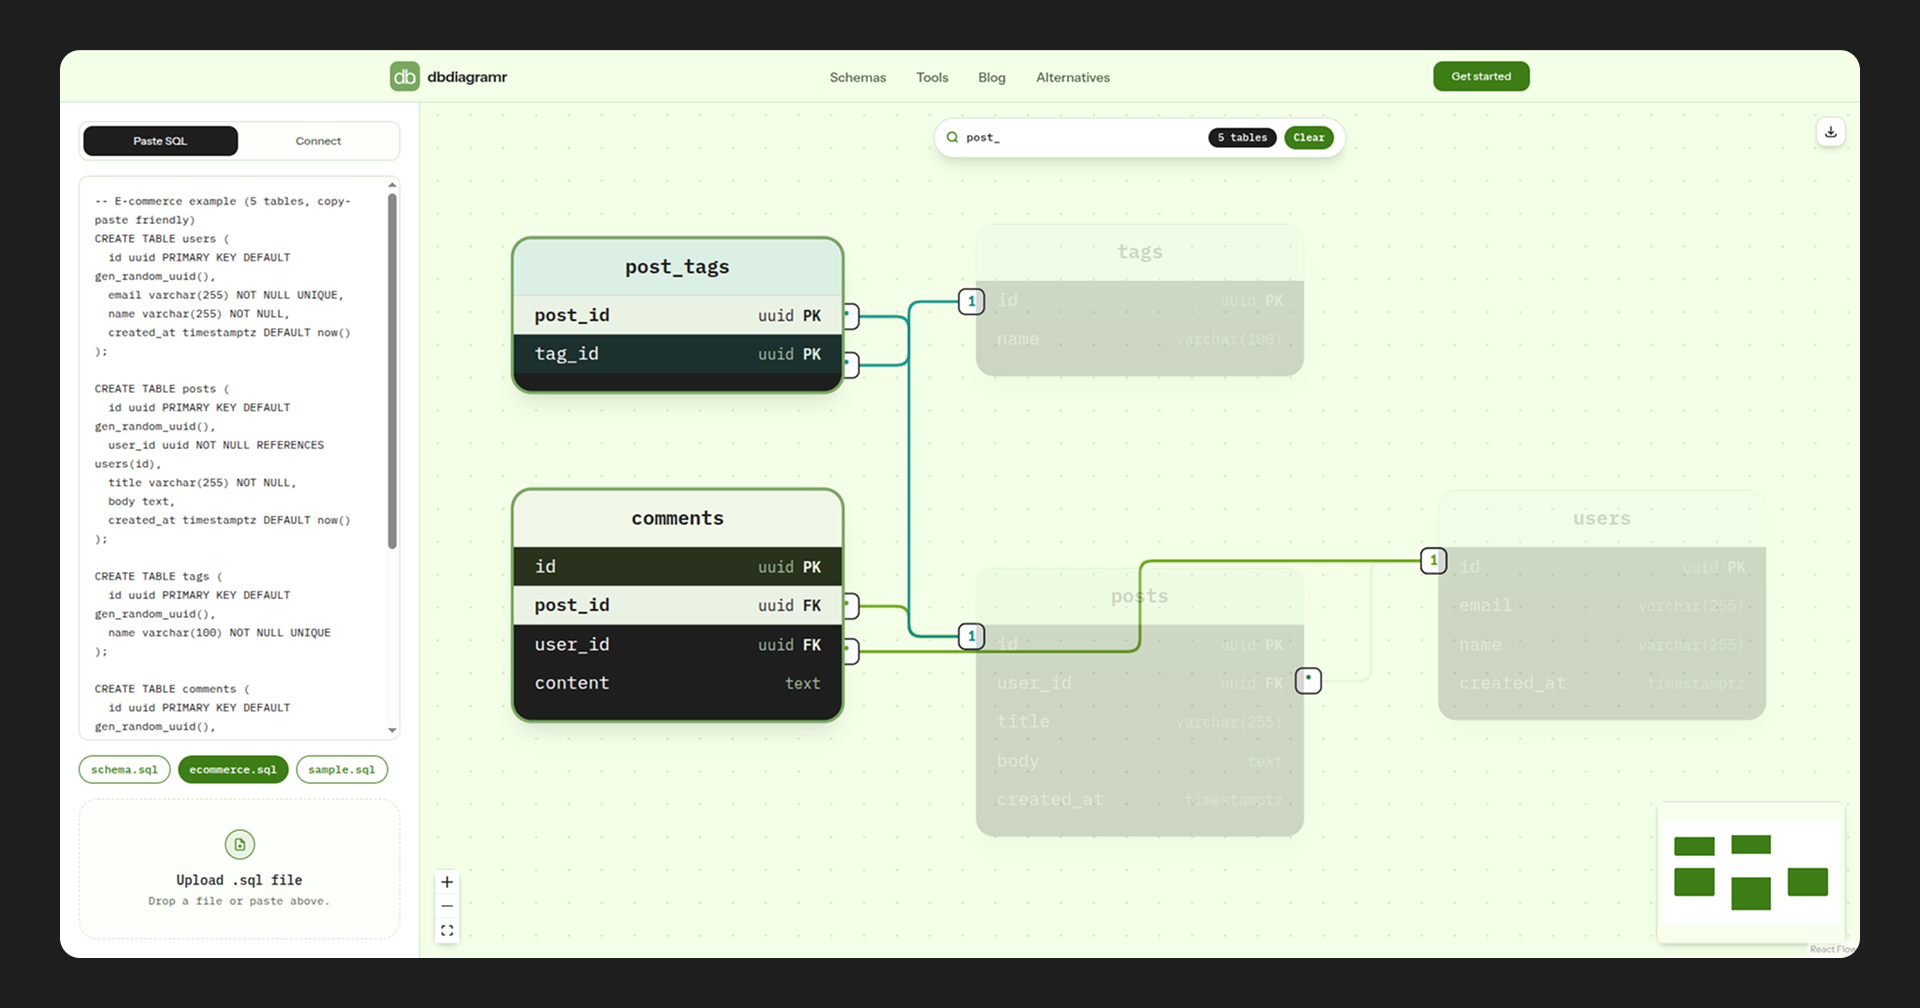The height and width of the screenshot is (1008, 1920).
Task: Click the content row in comments
Action: pos(677,683)
